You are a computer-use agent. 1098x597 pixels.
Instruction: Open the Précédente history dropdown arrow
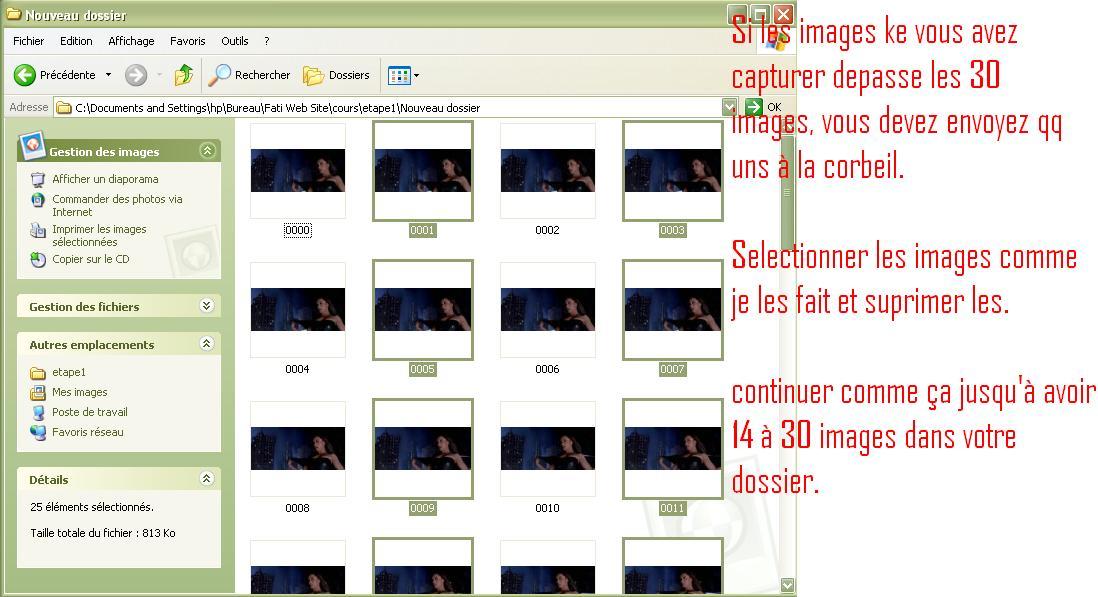(109, 75)
